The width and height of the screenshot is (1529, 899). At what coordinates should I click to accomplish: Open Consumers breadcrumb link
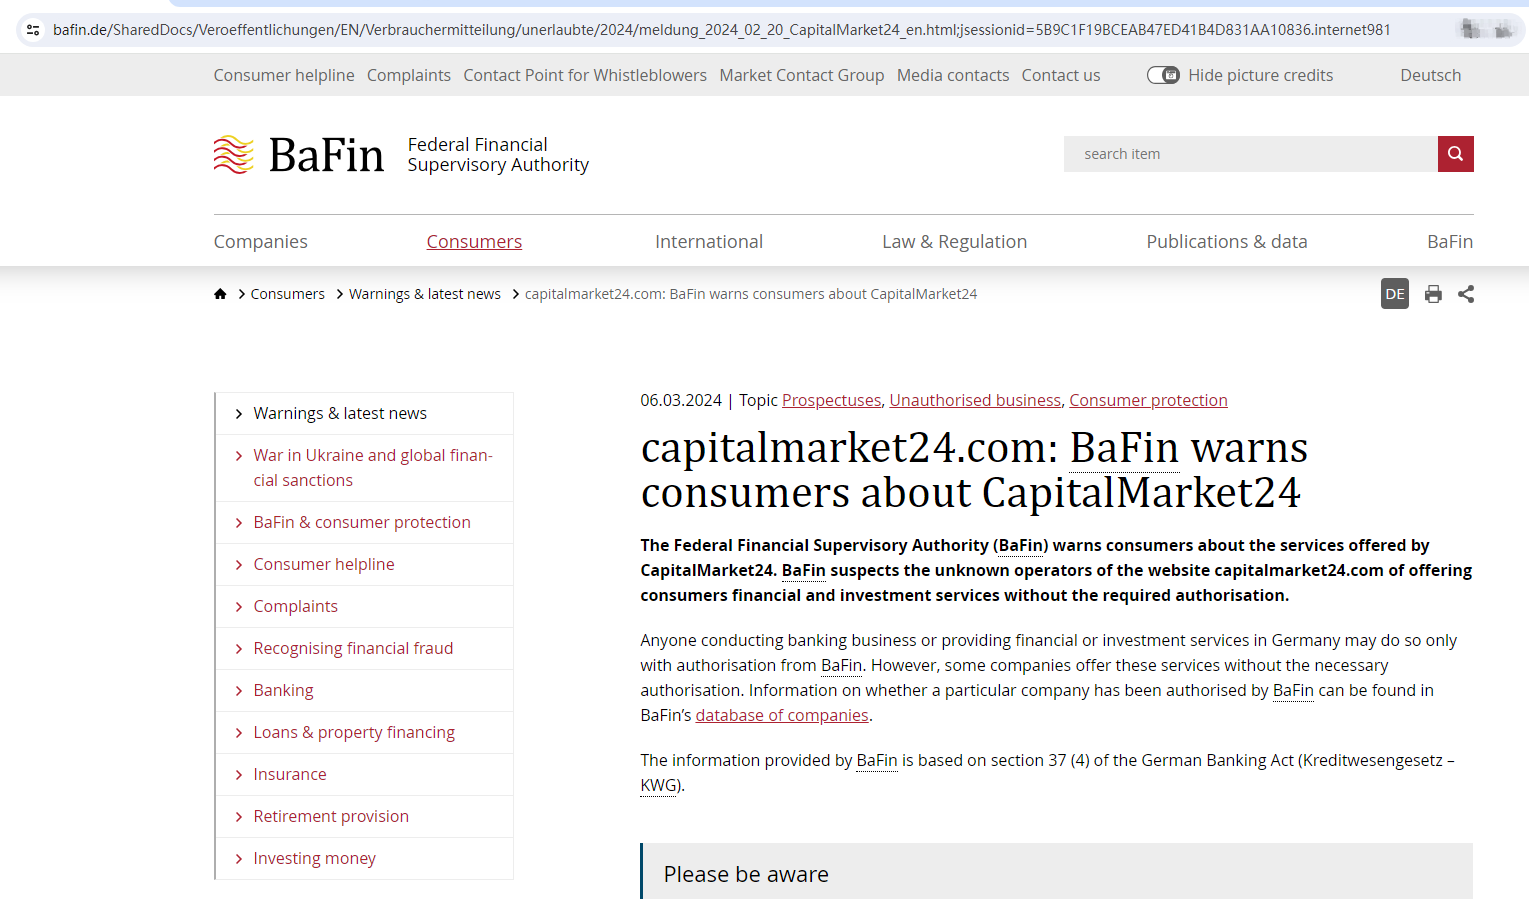[x=288, y=294]
